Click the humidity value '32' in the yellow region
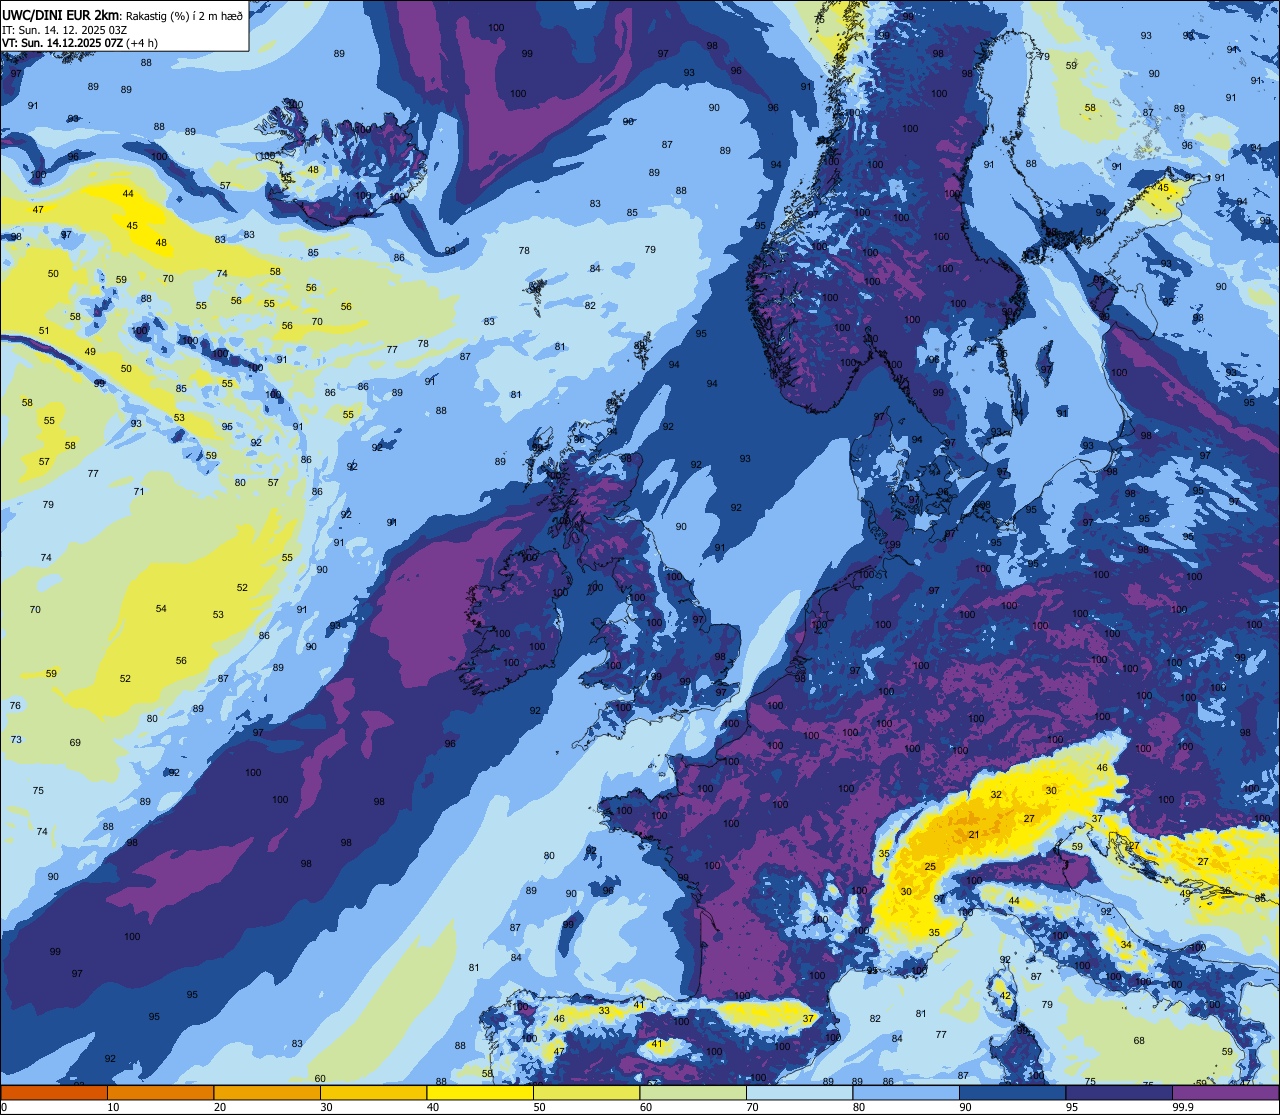Screen dimensions: 1280x1115 click(x=996, y=794)
